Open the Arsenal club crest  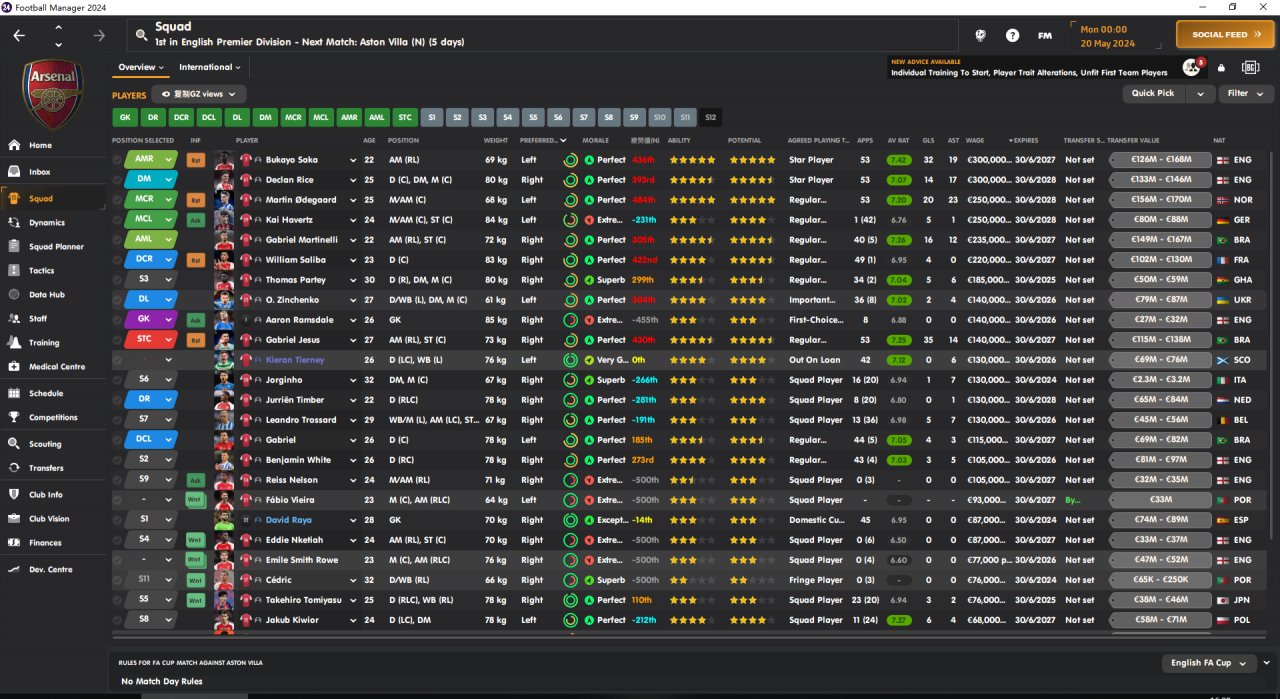53,94
